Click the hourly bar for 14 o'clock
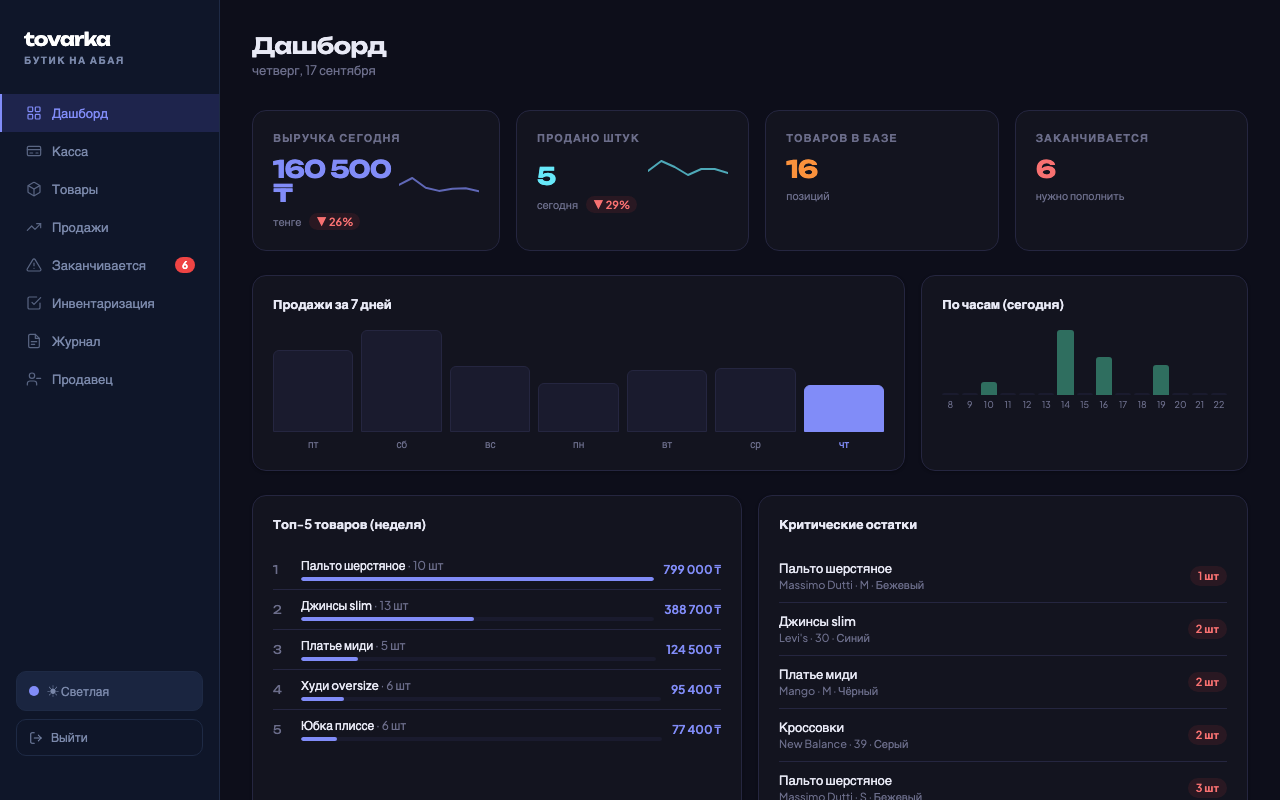Viewport: 1280px width, 800px height. pos(1065,362)
